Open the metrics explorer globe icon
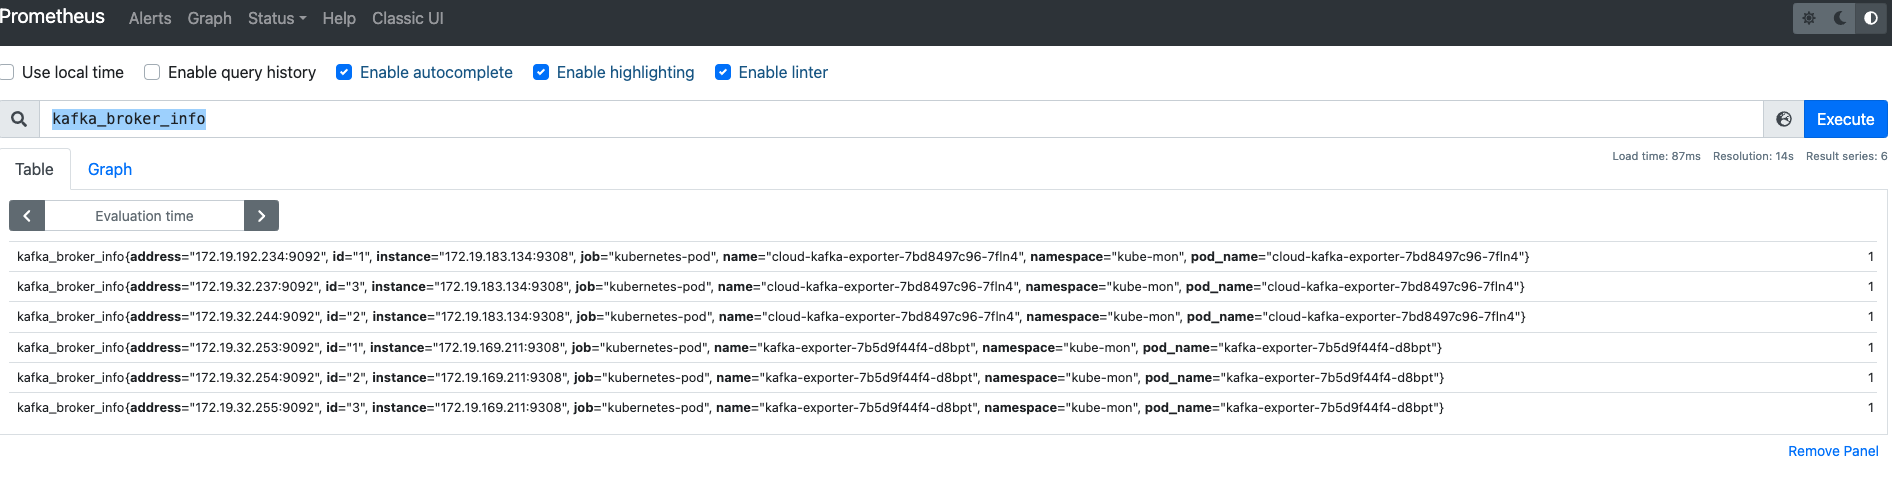This screenshot has width=1892, height=481. pyautogui.click(x=1784, y=119)
